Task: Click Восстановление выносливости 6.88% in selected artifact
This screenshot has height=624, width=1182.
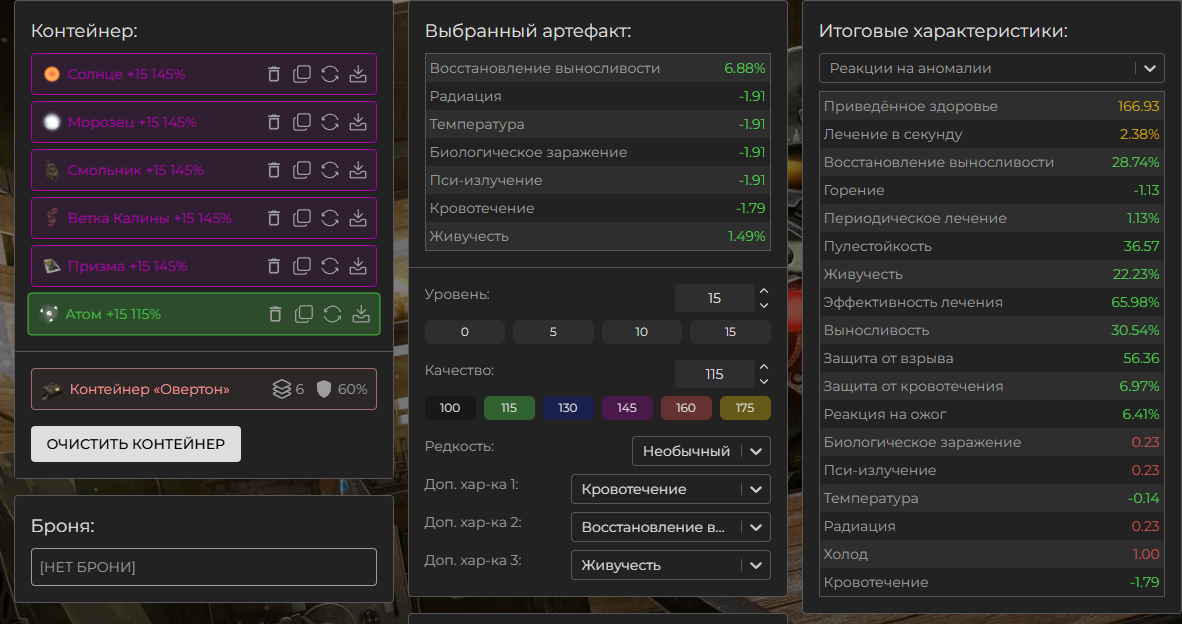Action: click(x=598, y=68)
